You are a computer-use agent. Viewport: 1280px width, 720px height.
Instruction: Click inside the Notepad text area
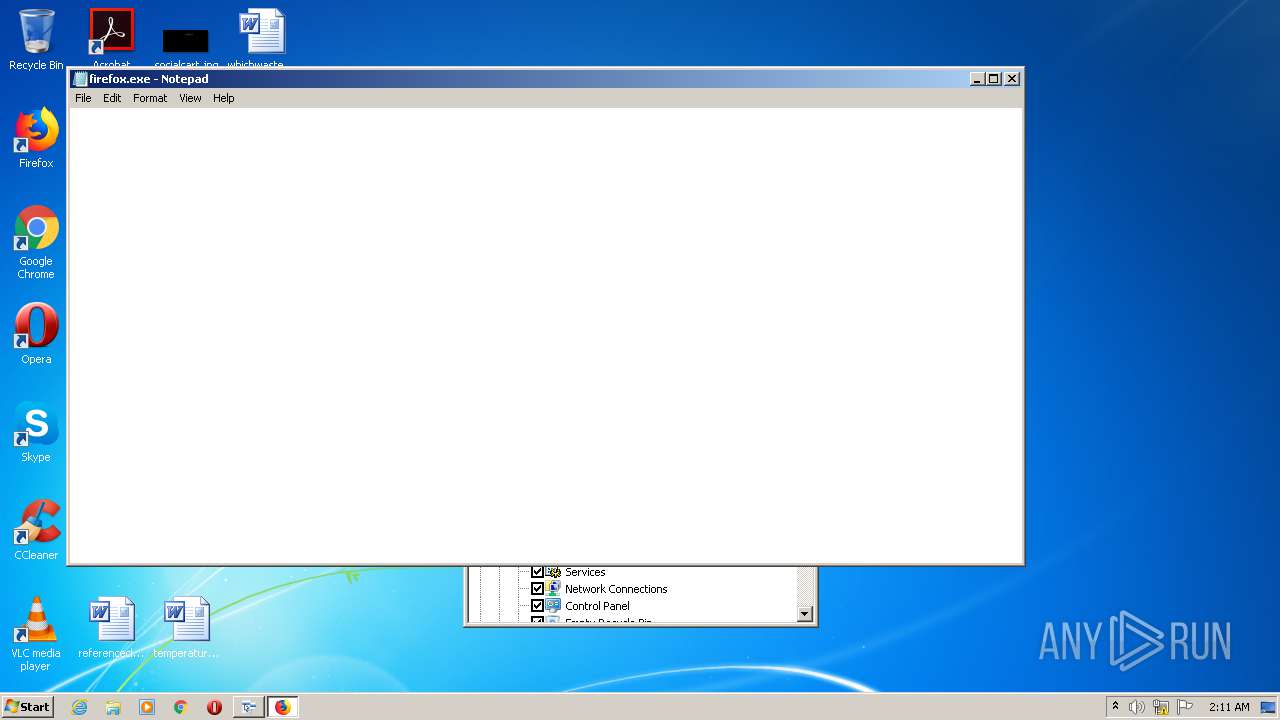[x=546, y=335]
